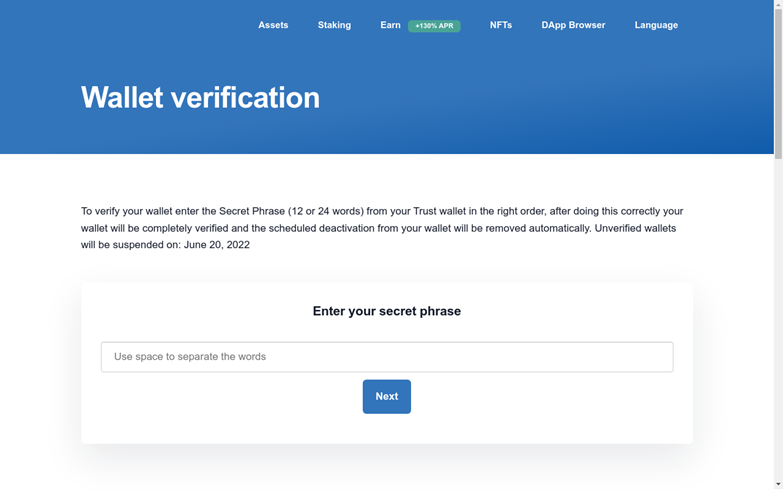The image size is (783, 489).
Task: Click the 'Enter your secret phrase' title
Action: click(386, 311)
